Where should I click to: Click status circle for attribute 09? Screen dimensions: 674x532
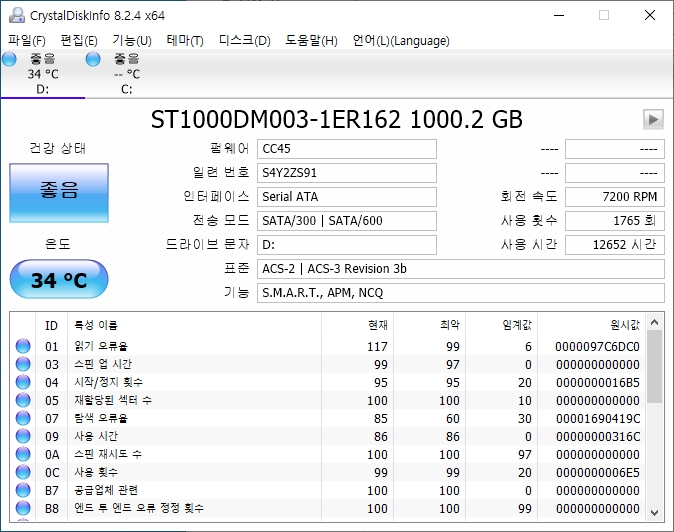23,437
